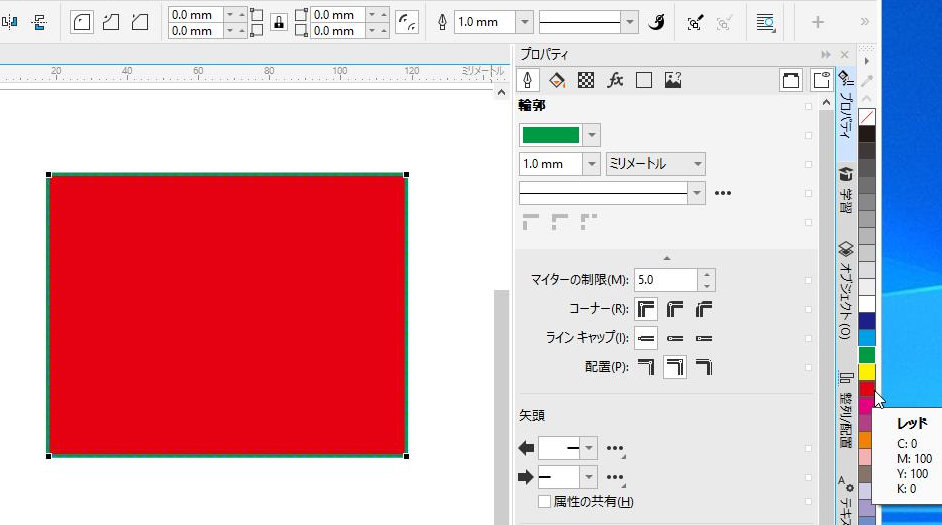Screen dimensions: 942x525
Task: Click the Properties panel scroll up arrow
Action: tap(827, 103)
